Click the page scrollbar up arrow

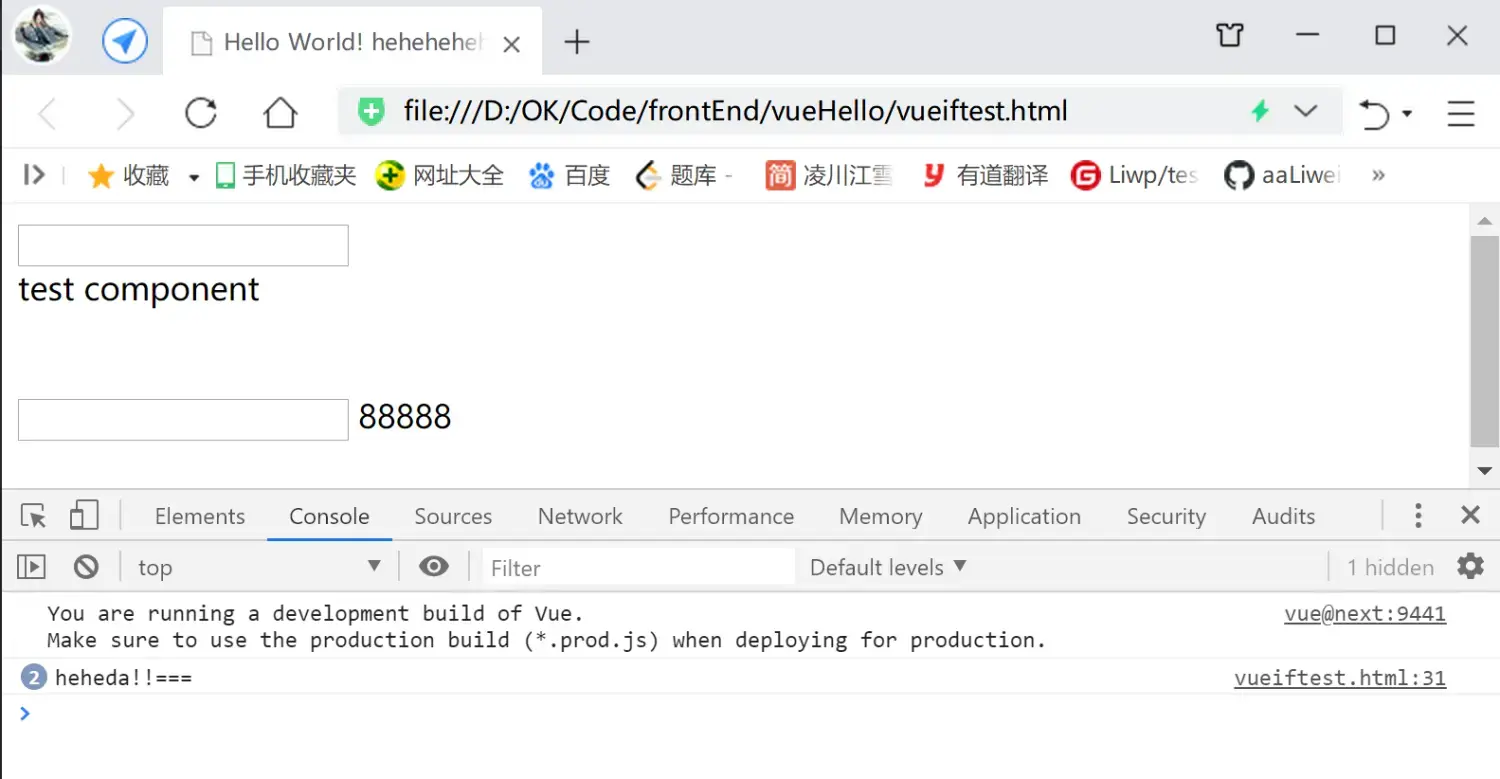(x=1484, y=220)
